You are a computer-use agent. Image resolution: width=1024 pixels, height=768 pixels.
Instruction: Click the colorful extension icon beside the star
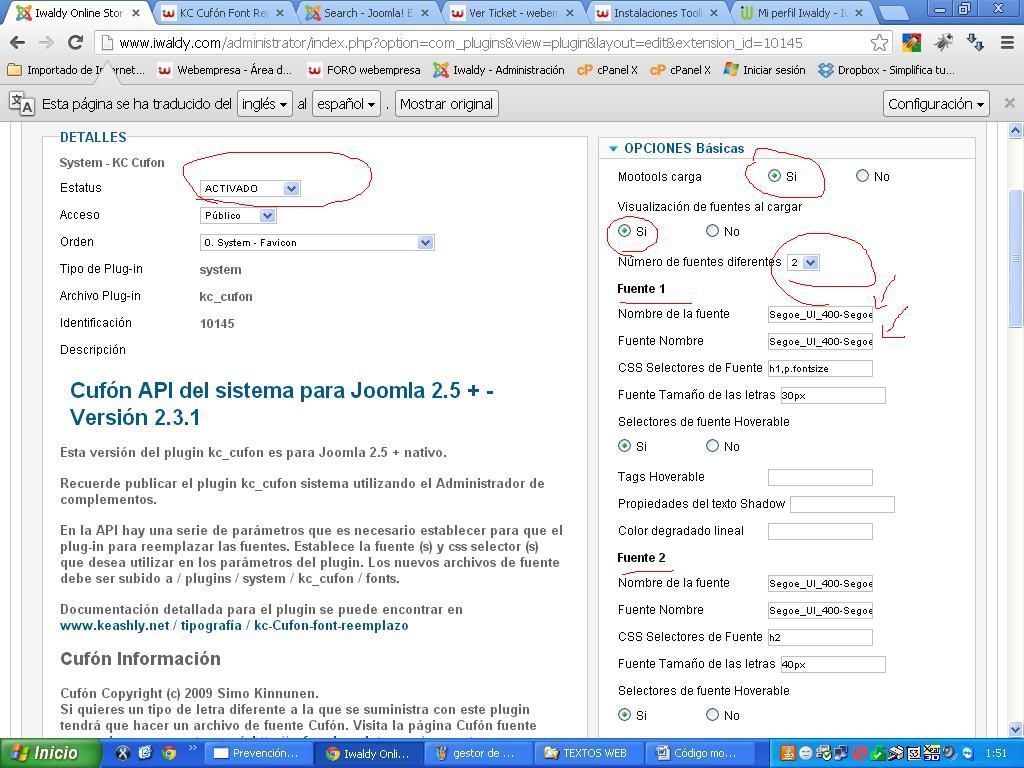pos(911,43)
